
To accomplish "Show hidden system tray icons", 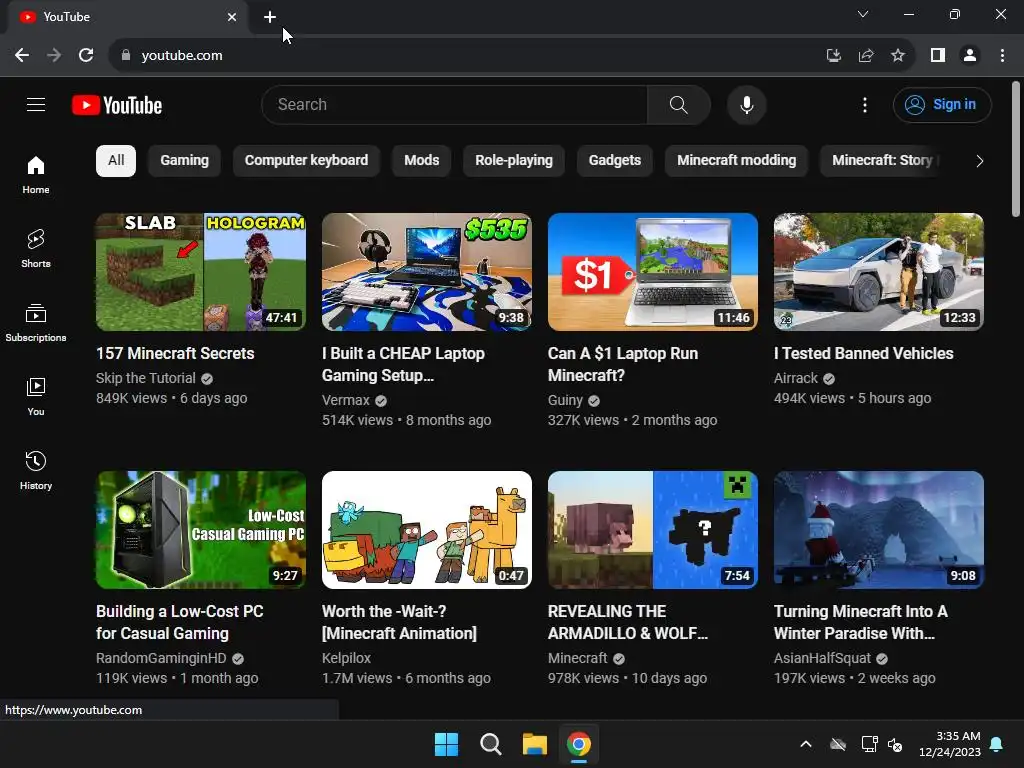I will [x=806, y=744].
